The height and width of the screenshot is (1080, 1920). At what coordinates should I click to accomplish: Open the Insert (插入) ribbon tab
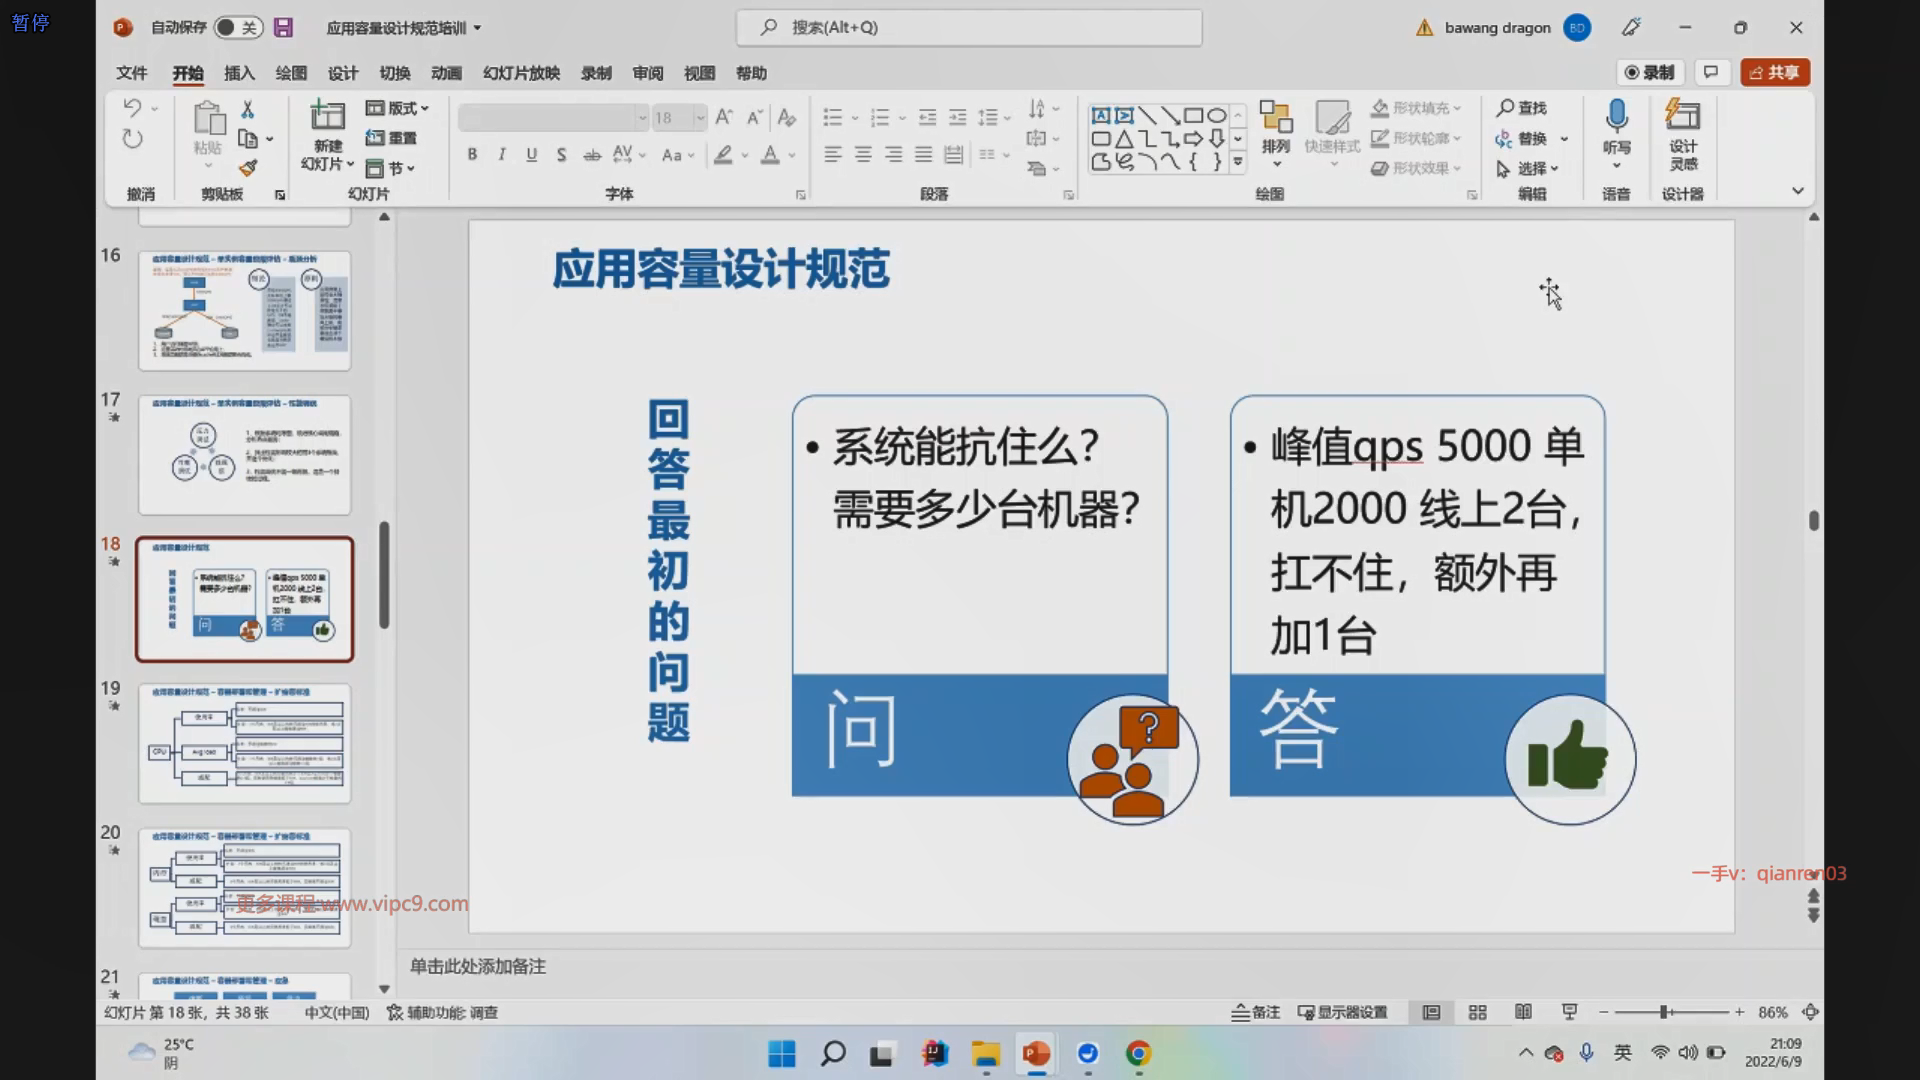click(x=239, y=73)
